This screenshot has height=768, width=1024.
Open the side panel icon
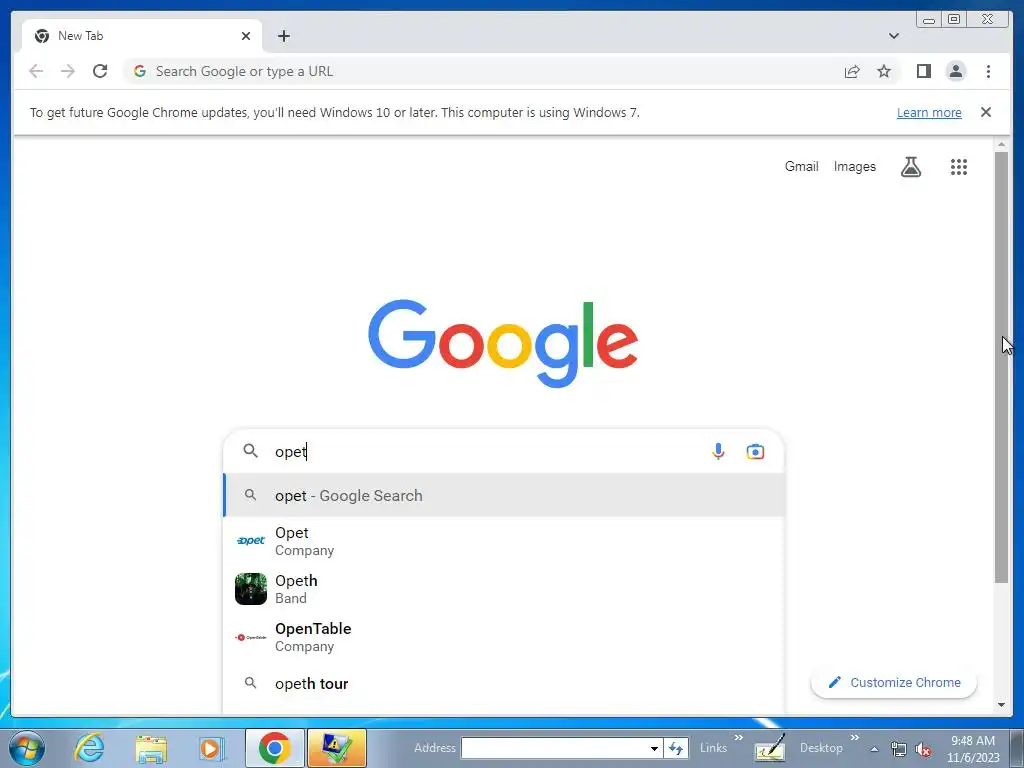[923, 71]
